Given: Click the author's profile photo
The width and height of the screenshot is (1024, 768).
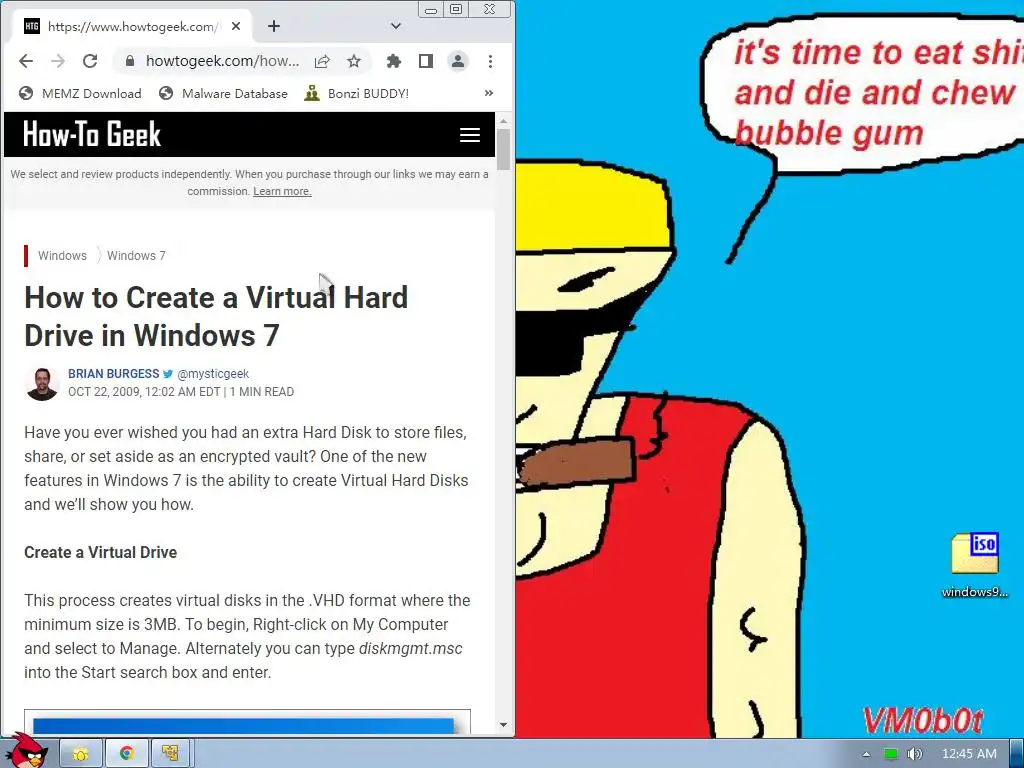Looking at the screenshot, I should (x=42, y=383).
